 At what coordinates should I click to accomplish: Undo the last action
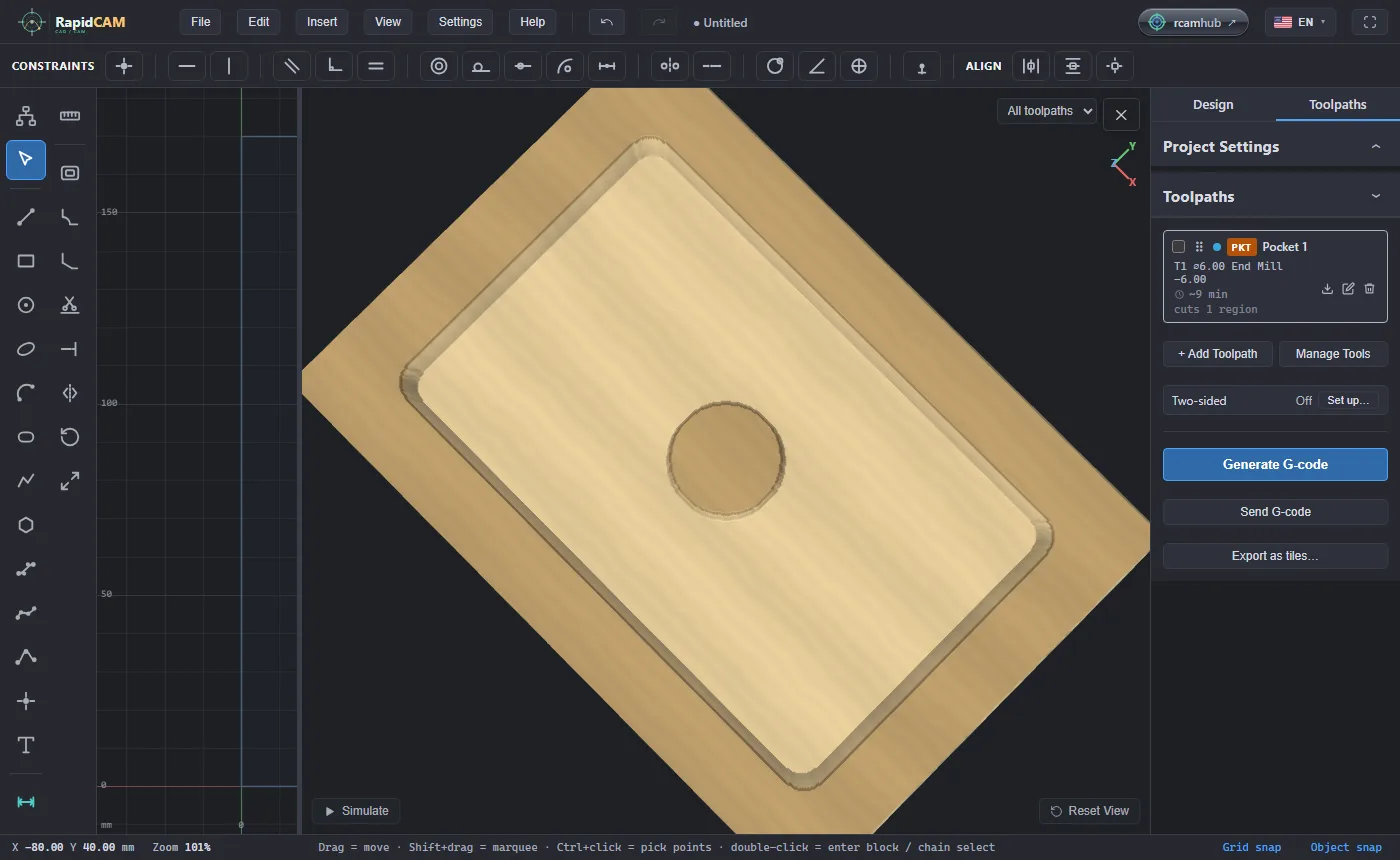point(607,22)
